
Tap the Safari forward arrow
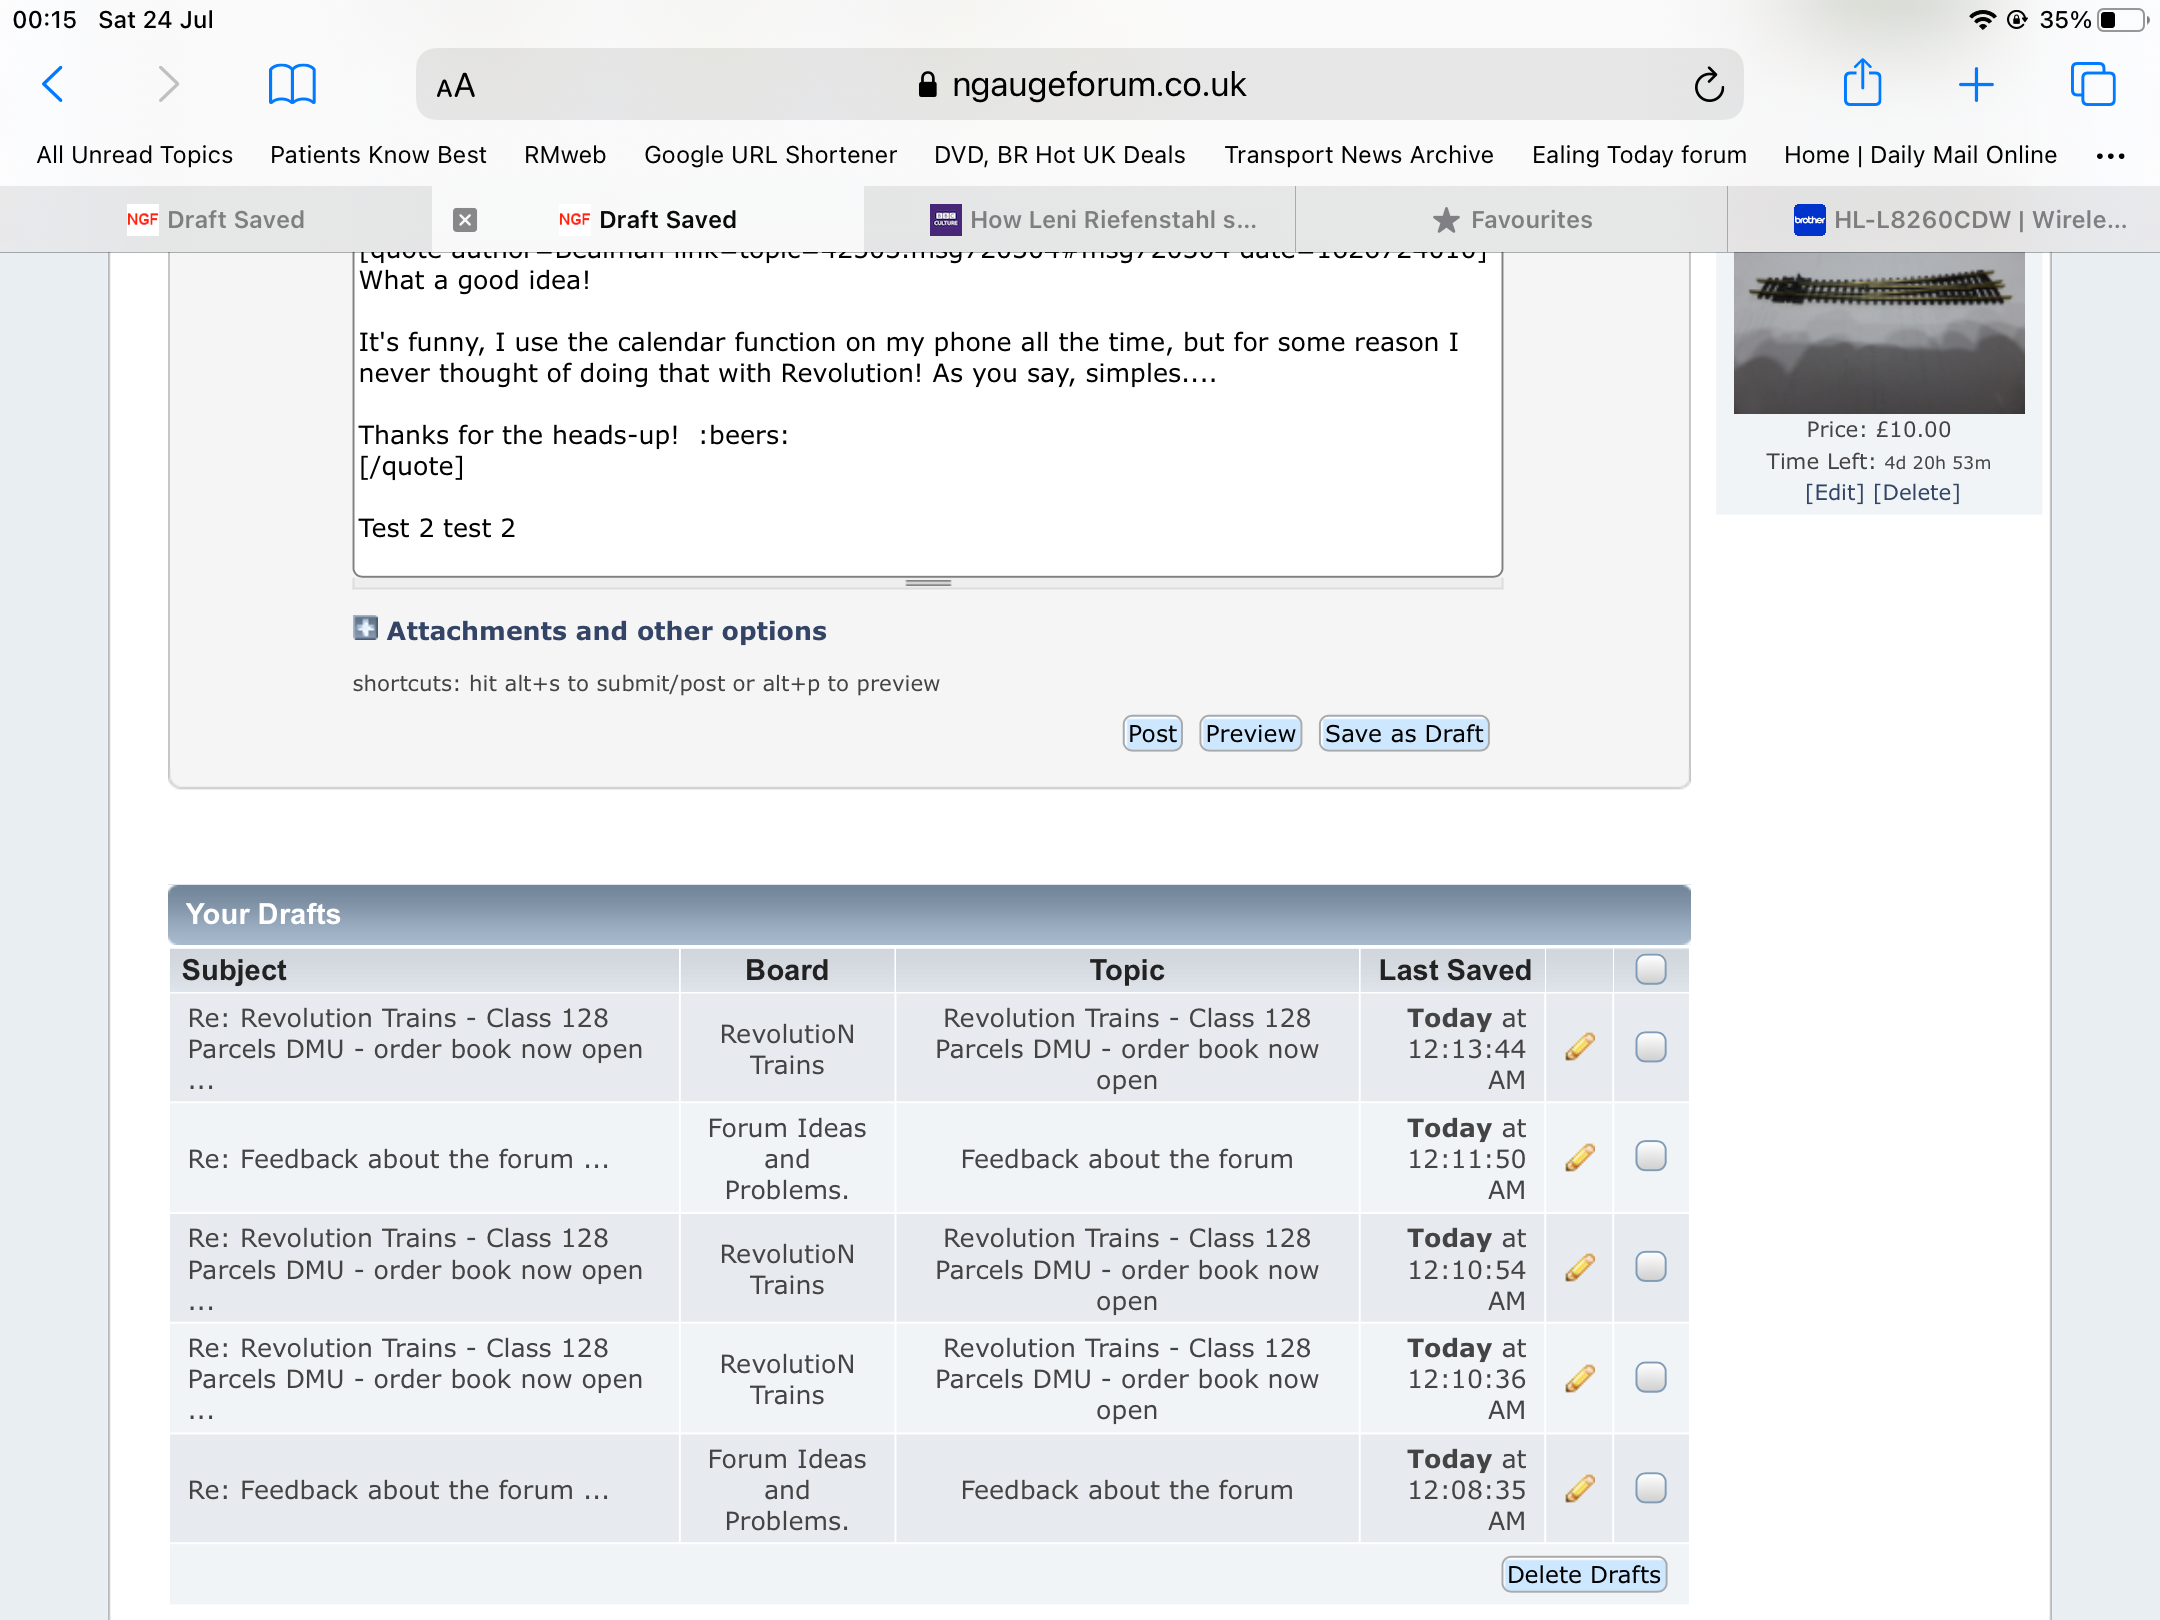tap(168, 85)
